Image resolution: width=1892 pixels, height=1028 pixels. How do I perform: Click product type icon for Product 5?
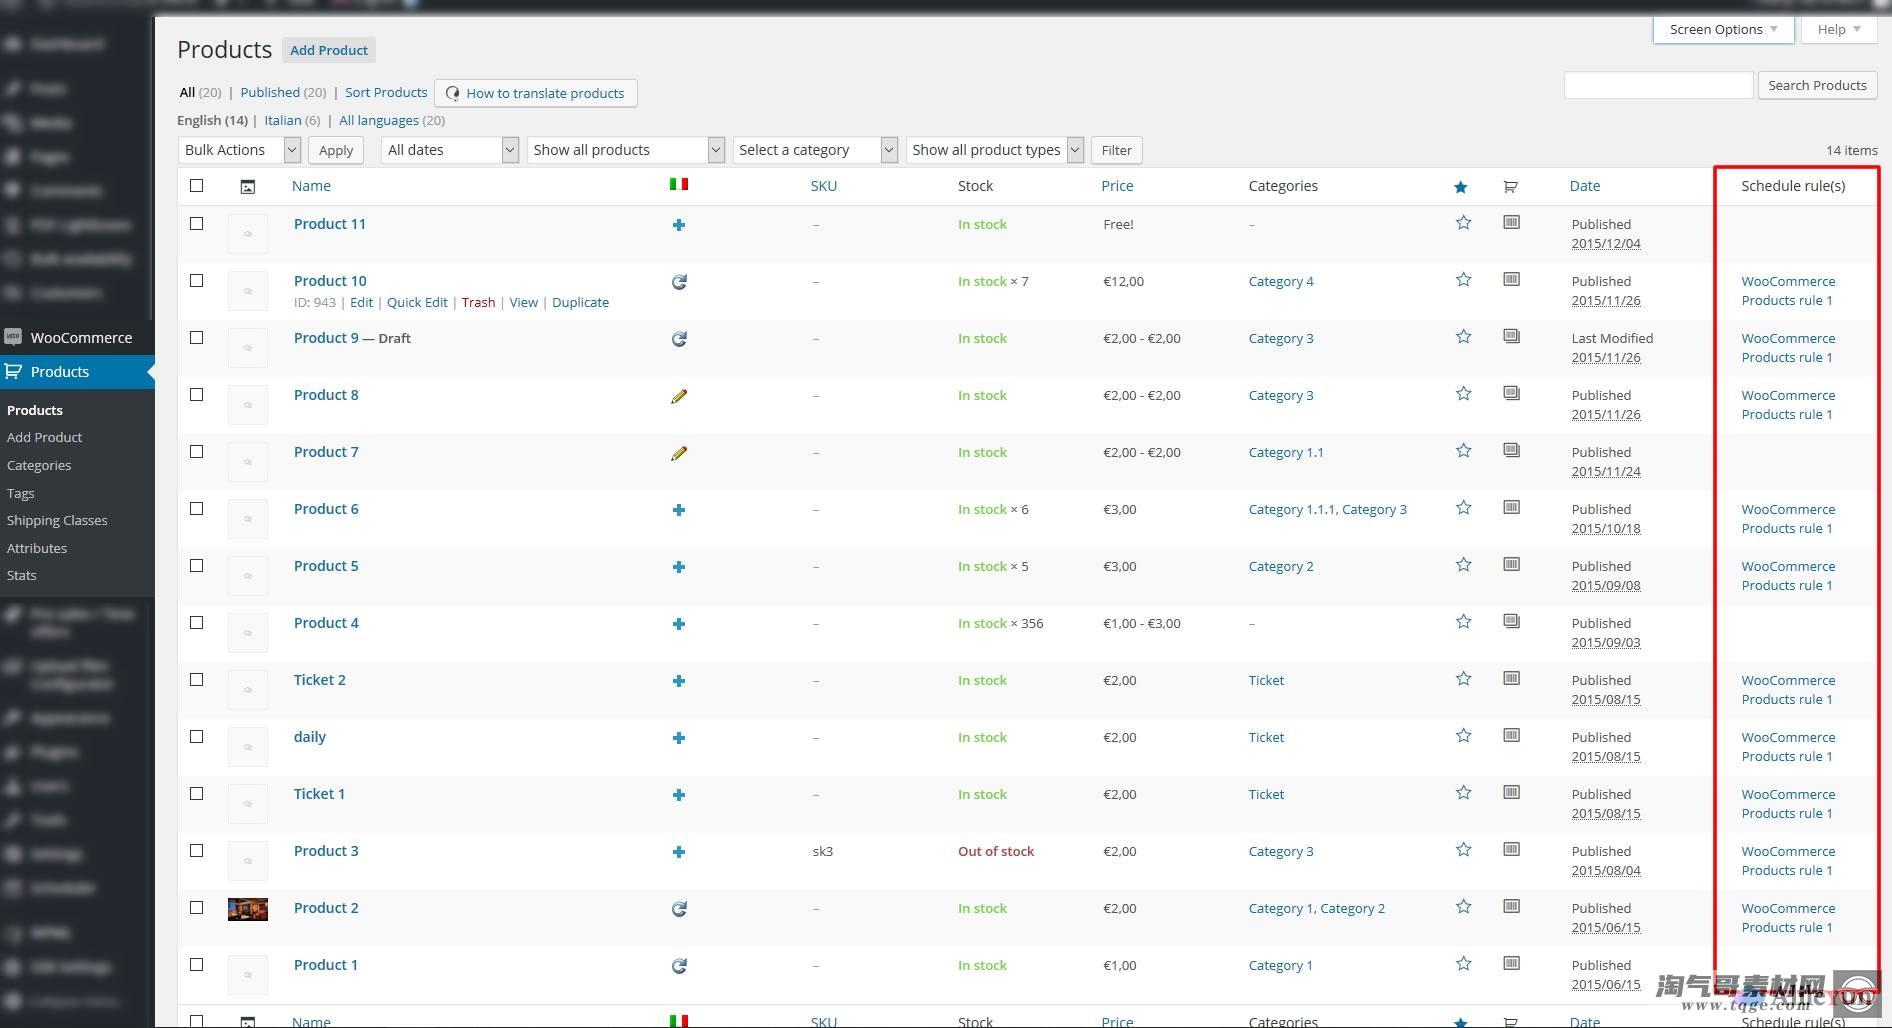click(x=1512, y=564)
